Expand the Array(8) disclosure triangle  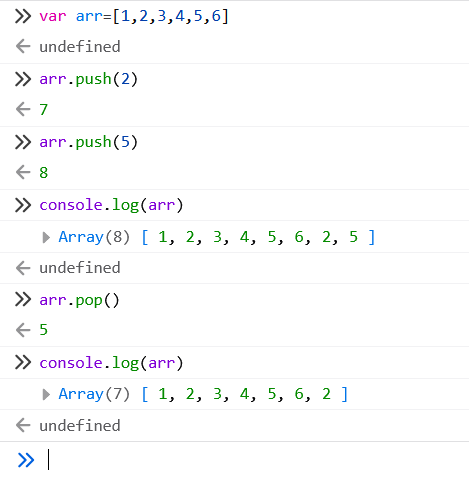[x=46, y=237]
